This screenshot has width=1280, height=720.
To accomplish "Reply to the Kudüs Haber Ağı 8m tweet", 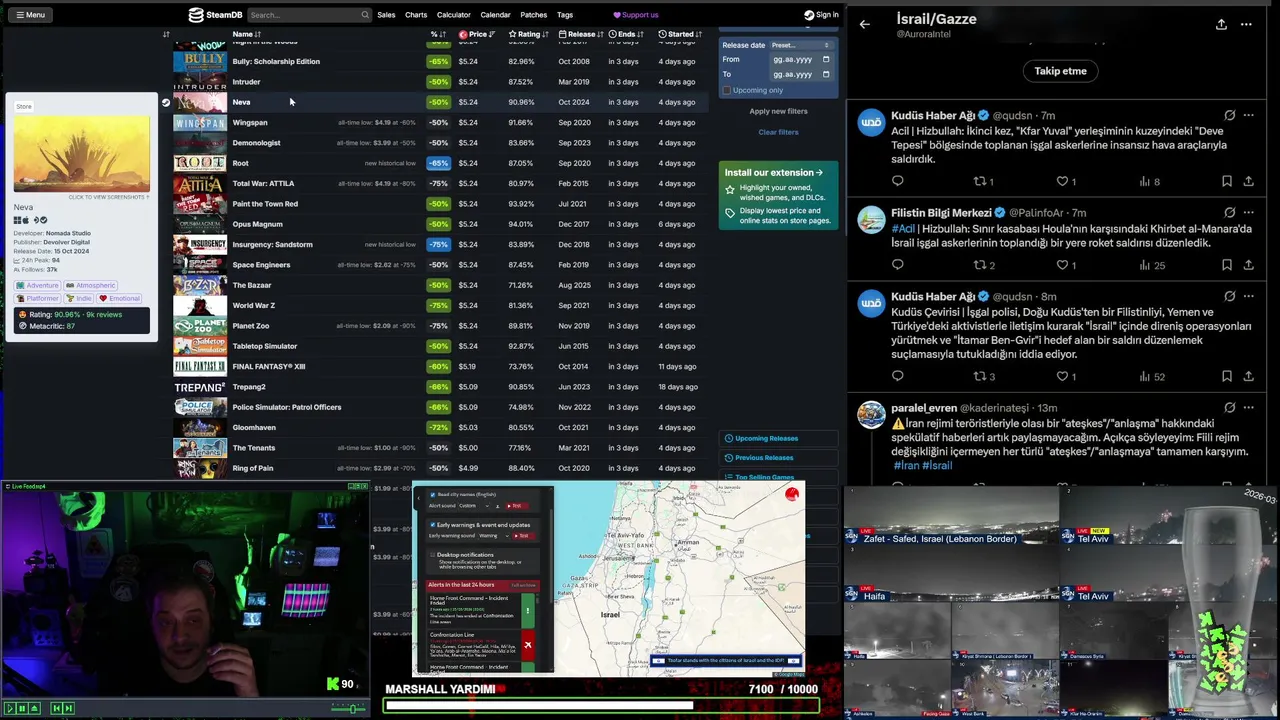I will coord(897,376).
